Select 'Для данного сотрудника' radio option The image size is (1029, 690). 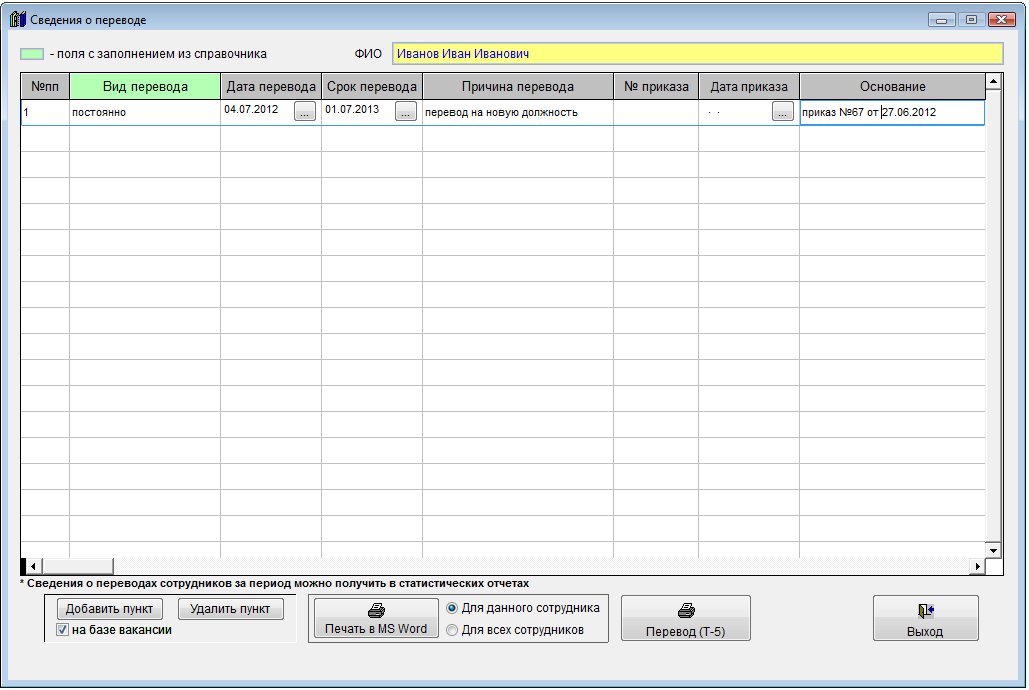click(452, 608)
